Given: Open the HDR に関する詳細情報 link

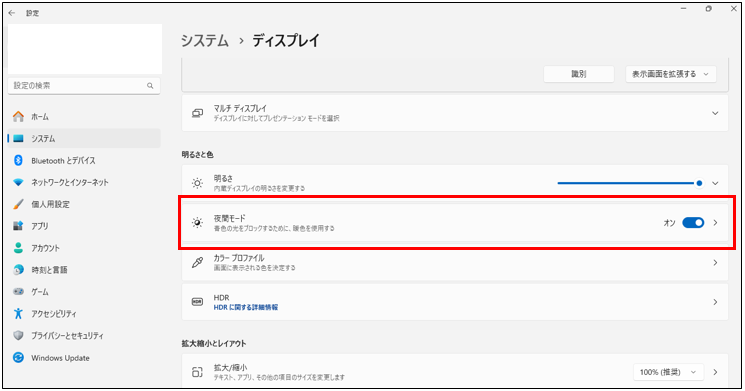Looking at the screenshot, I should coord(246,307).
